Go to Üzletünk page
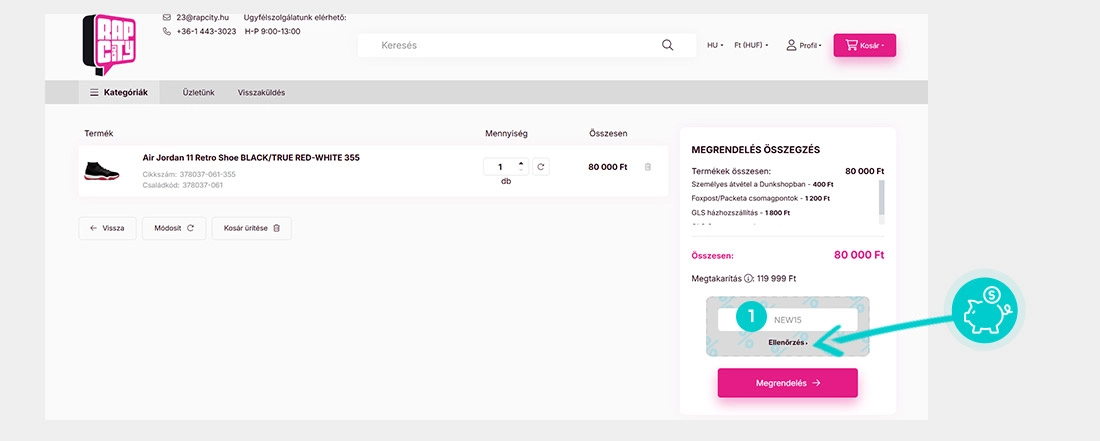The height and width of the screenshot is (441, 1100). pos(199,93)
